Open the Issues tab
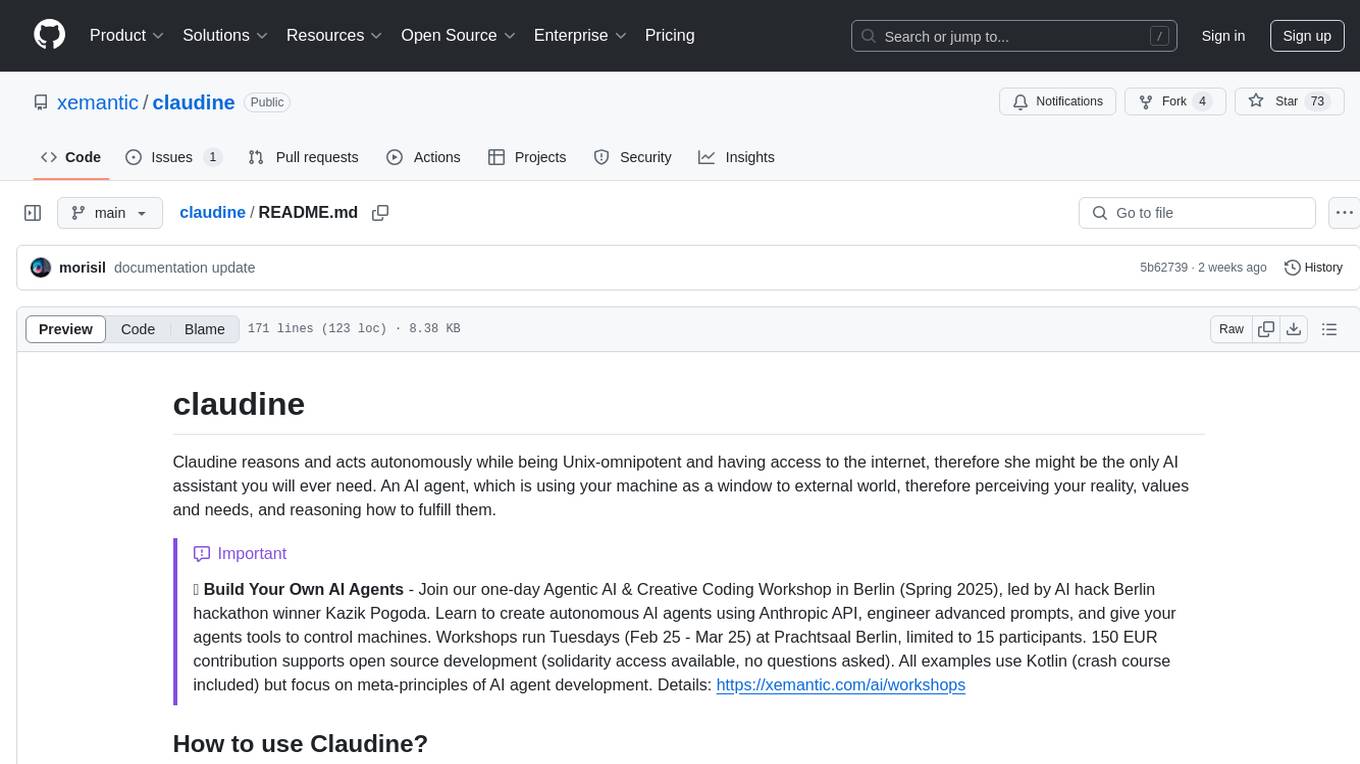 point(173,157)
